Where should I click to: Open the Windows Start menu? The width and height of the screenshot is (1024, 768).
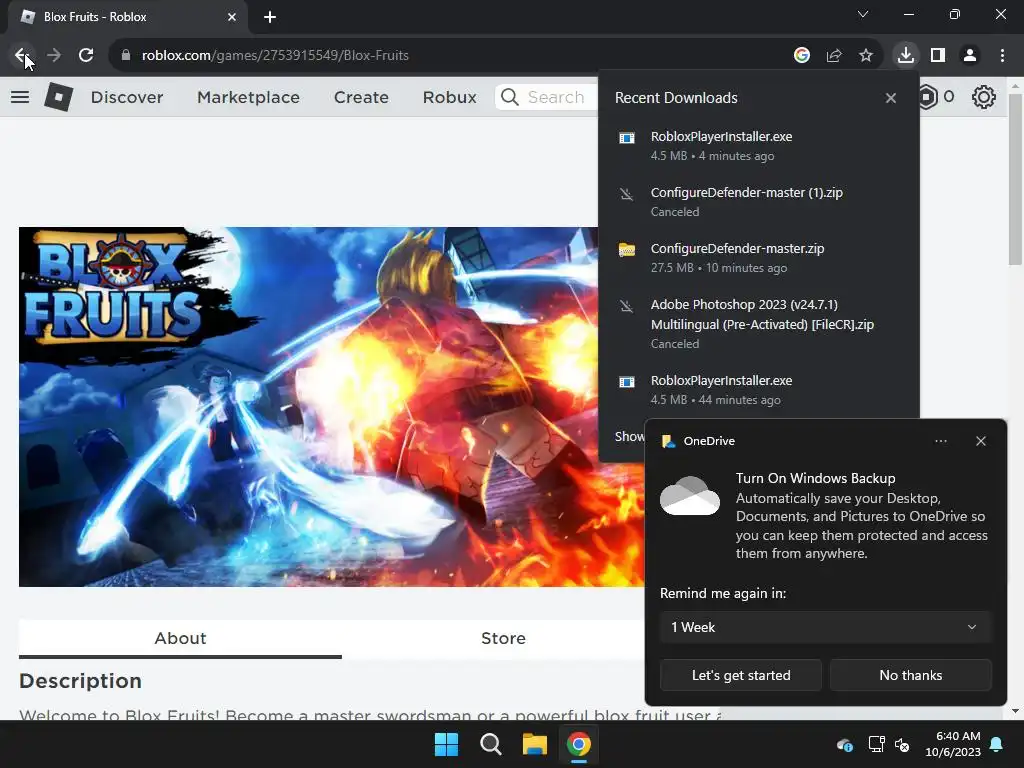coord(447,744)
